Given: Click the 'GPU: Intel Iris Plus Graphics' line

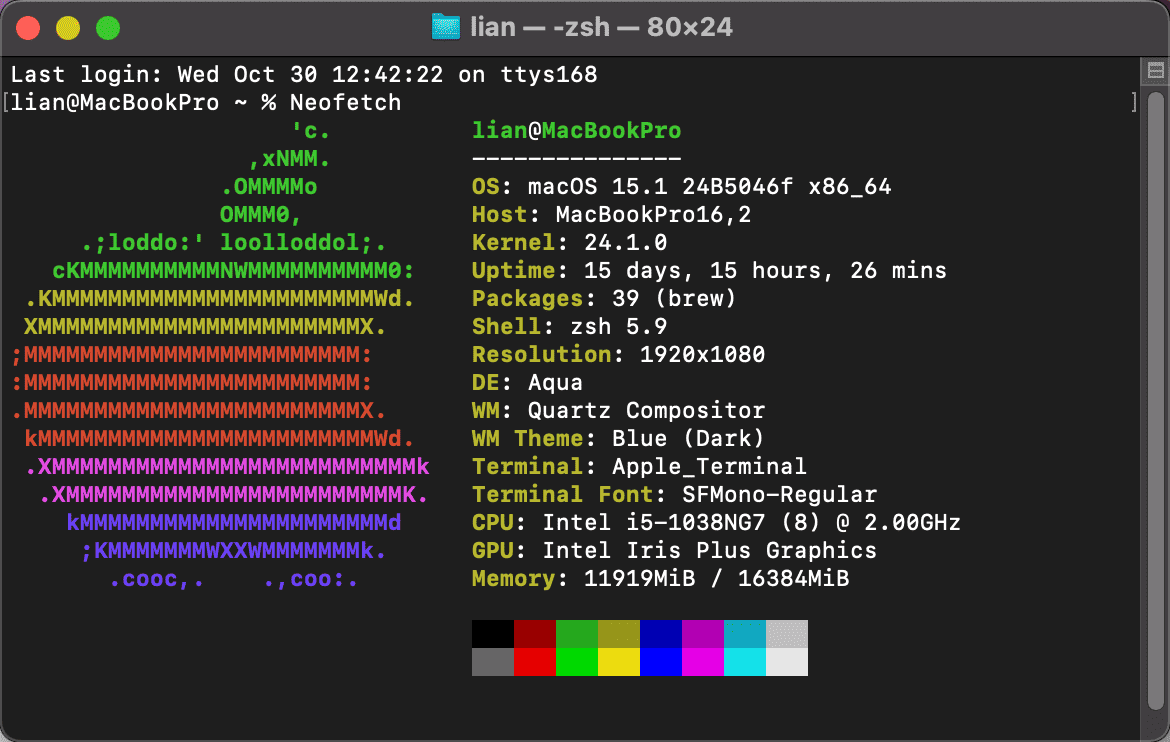Looking at the screenshot, I should click(x=675, y=550).
